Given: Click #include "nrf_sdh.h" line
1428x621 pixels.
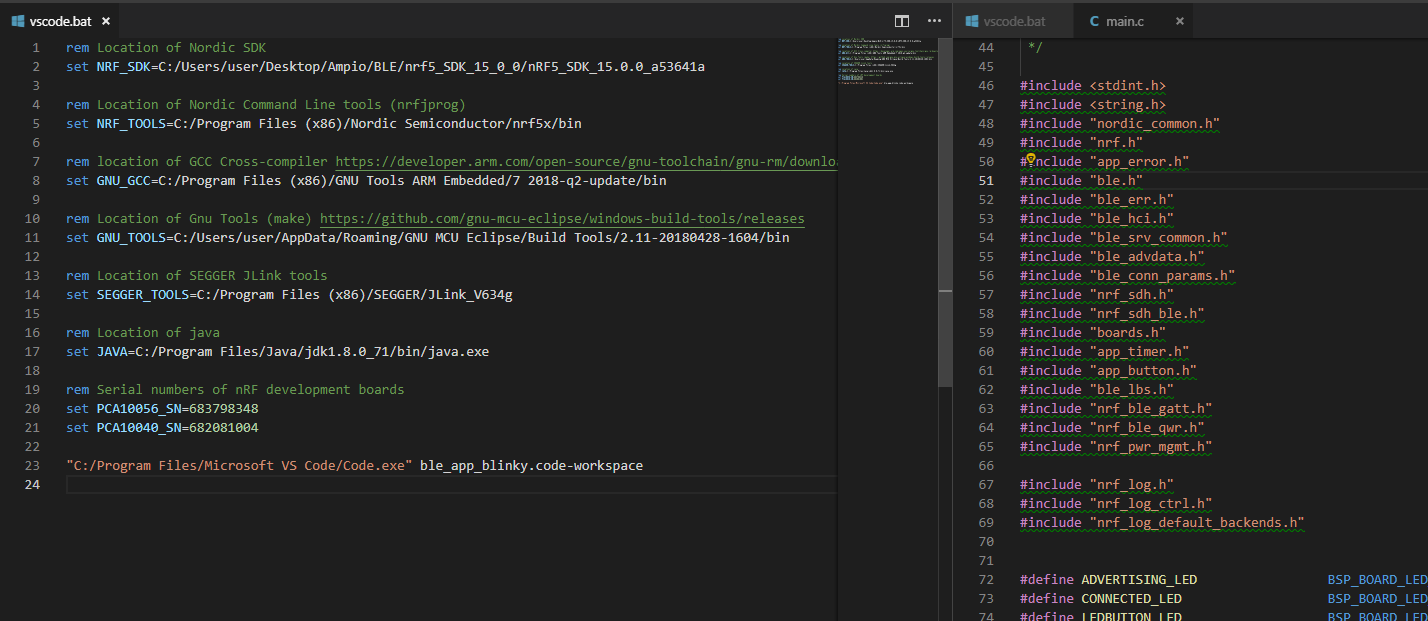Looking at the screenshot, I should tap(1097, 294).
